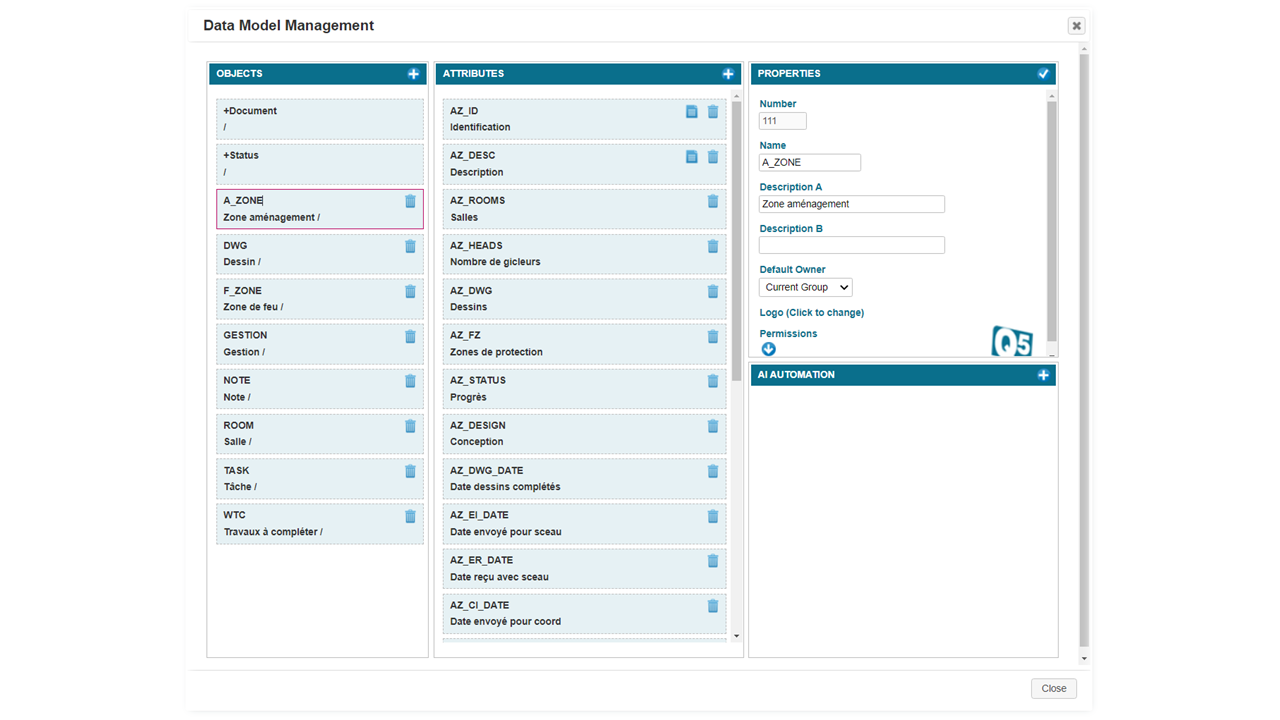
Task: Delete the DWG object
Action: pos(410,246)
